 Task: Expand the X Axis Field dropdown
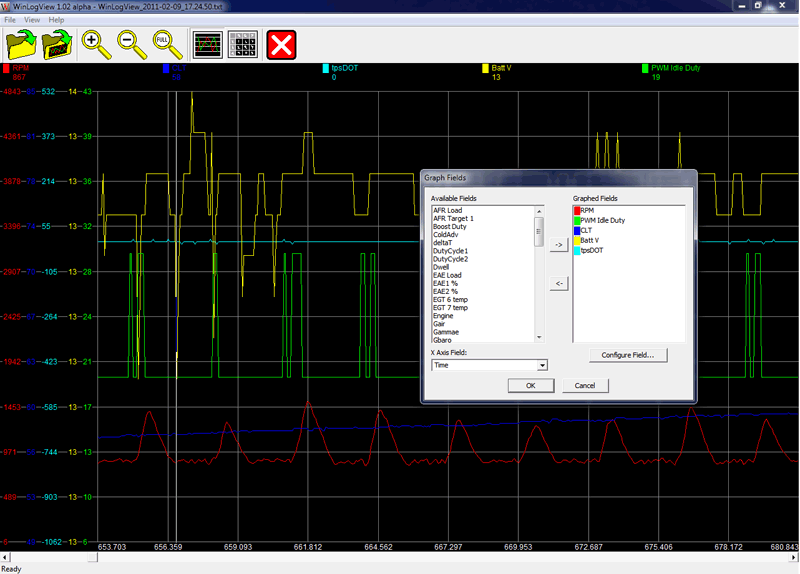(x=542, y=365)
